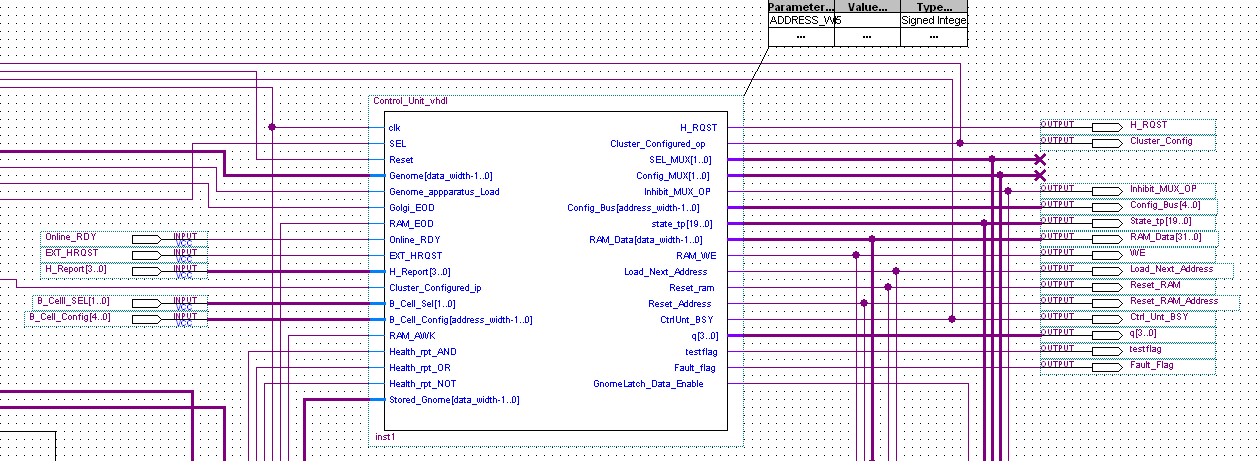
Task: Click the GnomeLatch_Data_Enable port label
Action: [x=648, y=384]
